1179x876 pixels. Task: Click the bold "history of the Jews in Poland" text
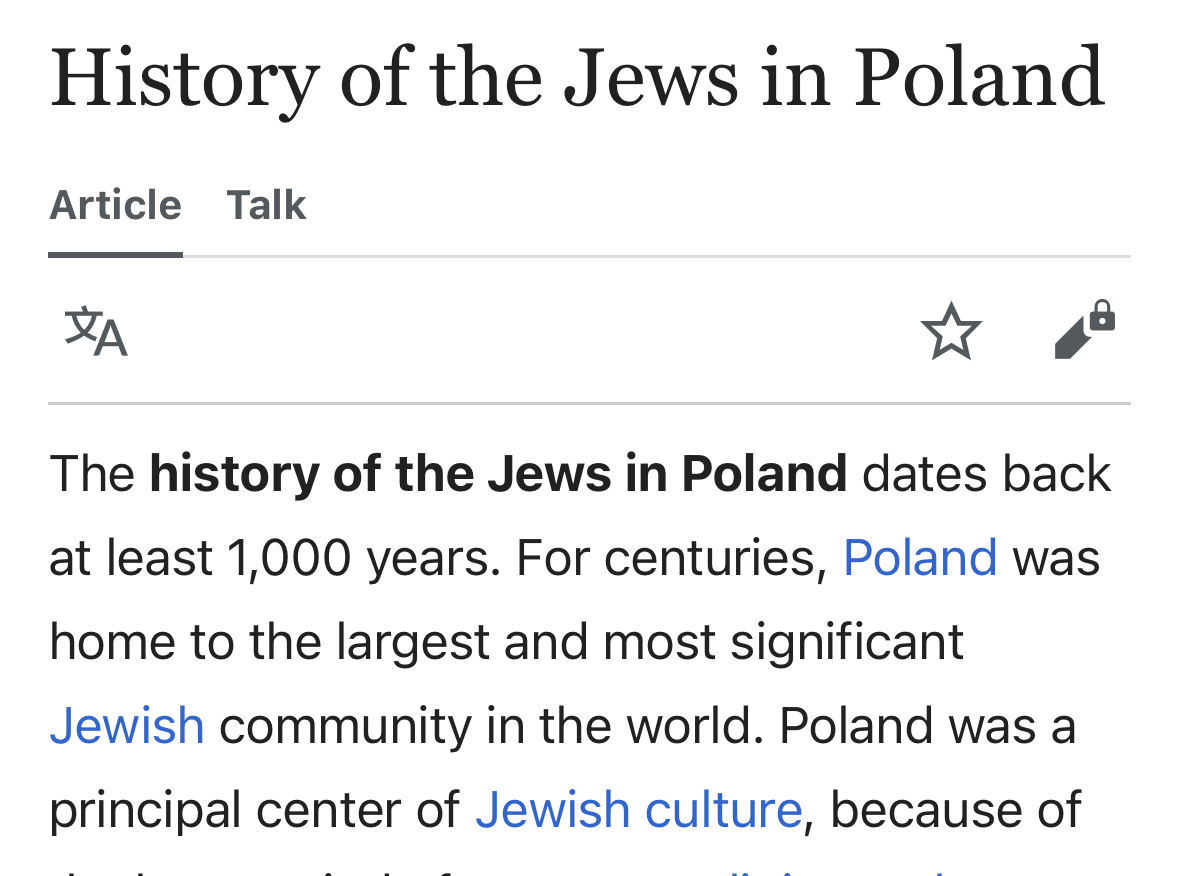click(498, 474)
